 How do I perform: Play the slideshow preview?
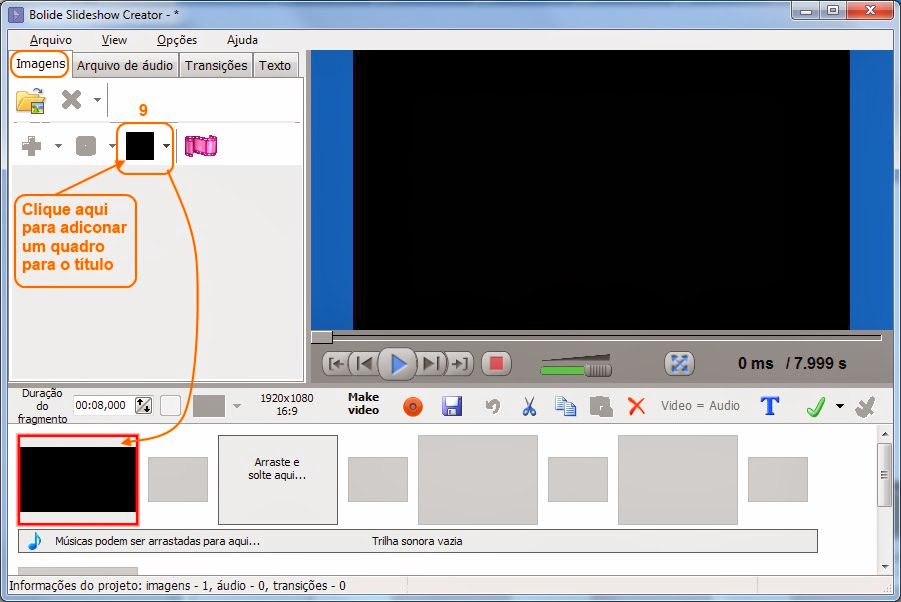click(x=398, y=364)
